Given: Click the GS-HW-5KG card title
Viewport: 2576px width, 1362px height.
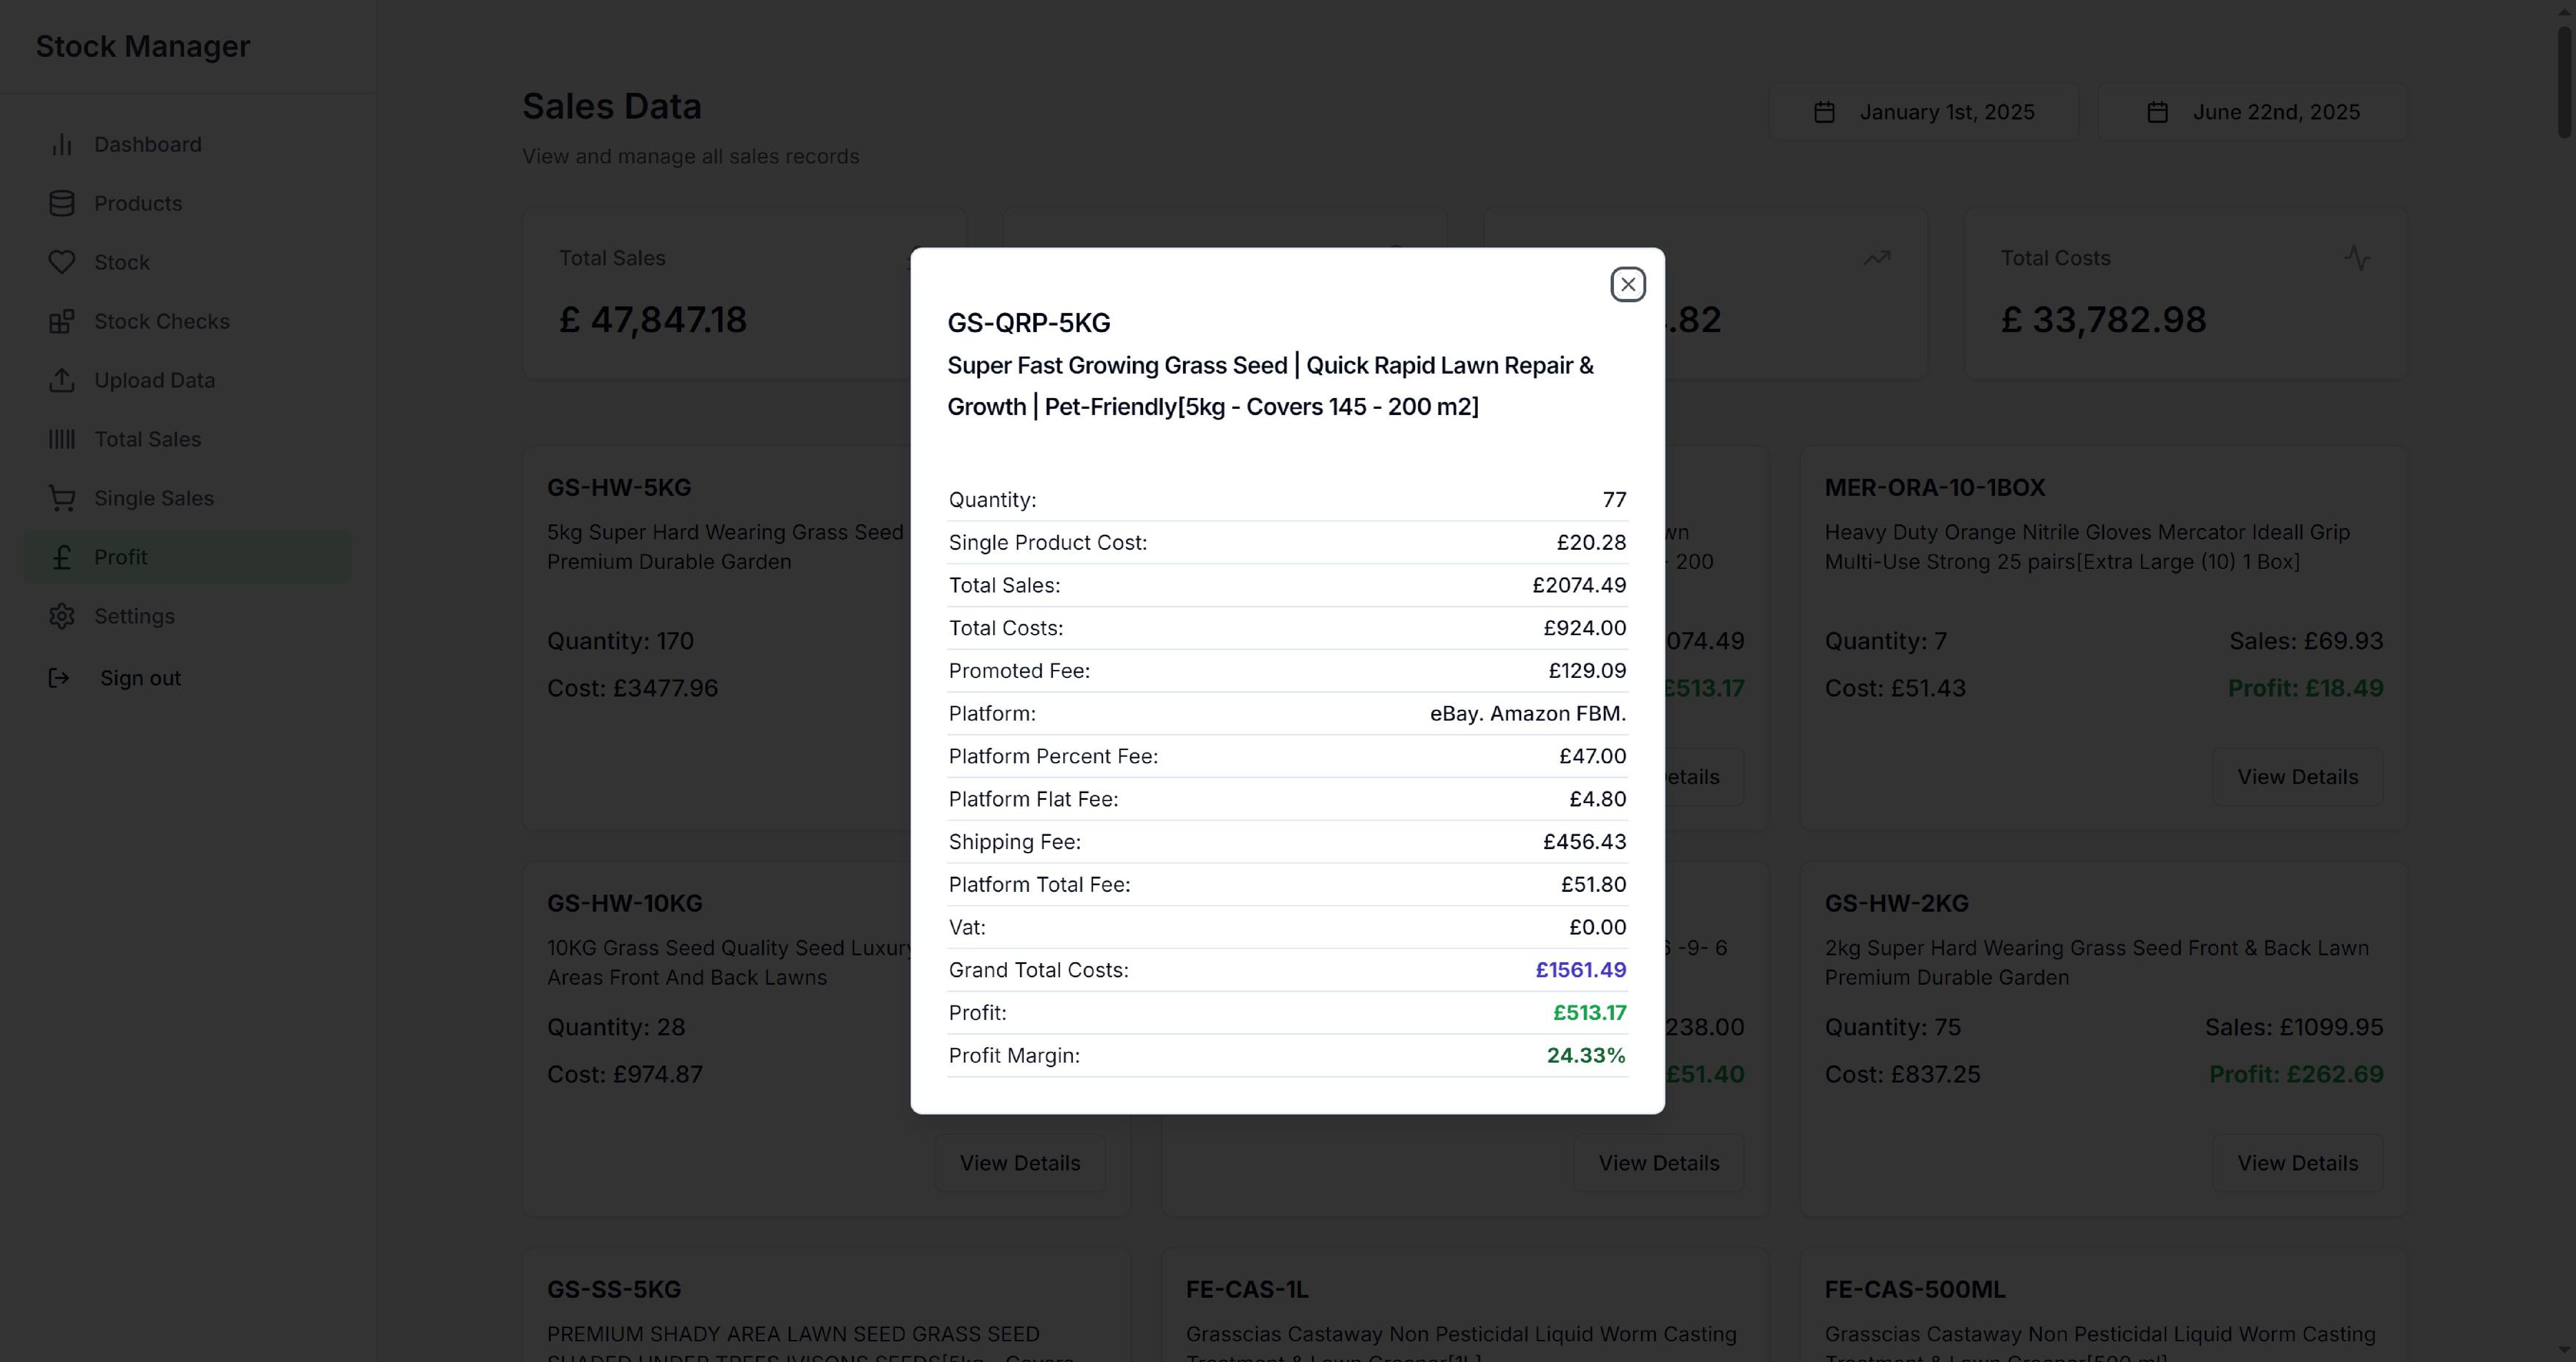Looking at the screenshot, I should [x=619, y=488].
